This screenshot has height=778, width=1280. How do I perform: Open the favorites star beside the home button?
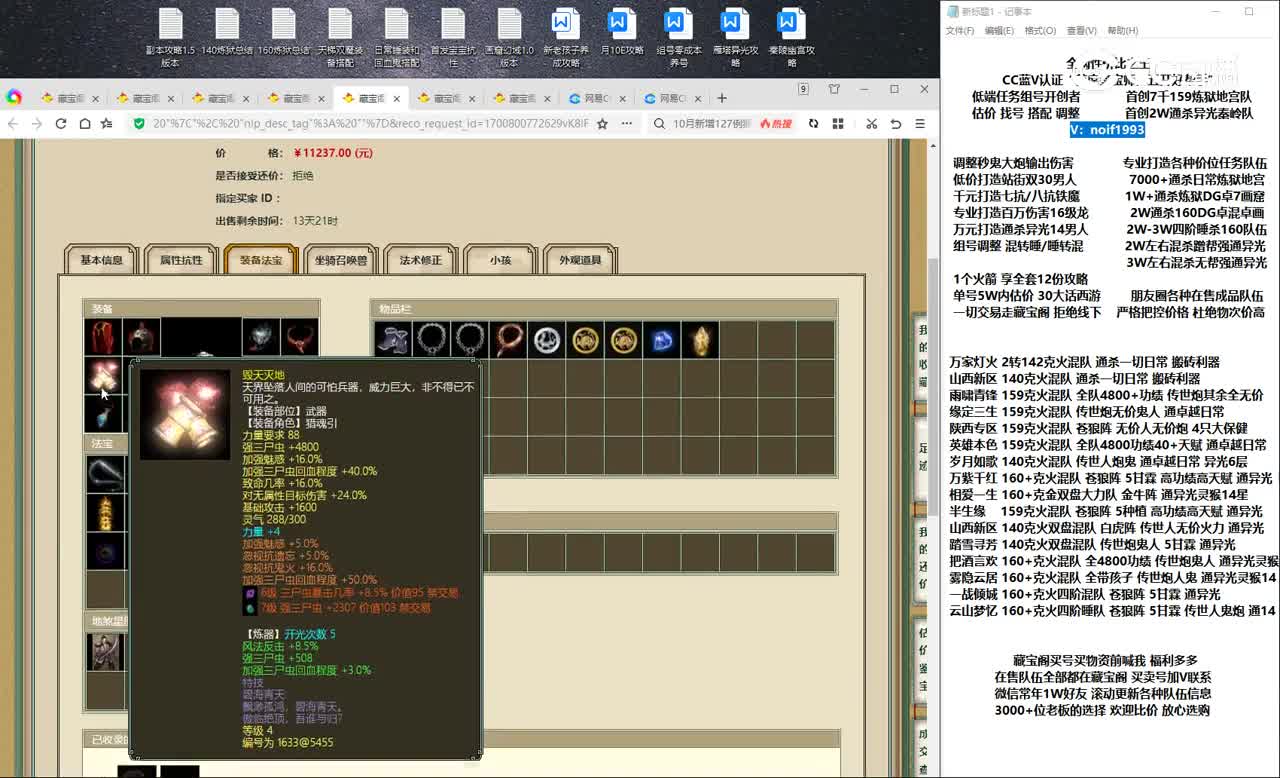tap(106, 123)
